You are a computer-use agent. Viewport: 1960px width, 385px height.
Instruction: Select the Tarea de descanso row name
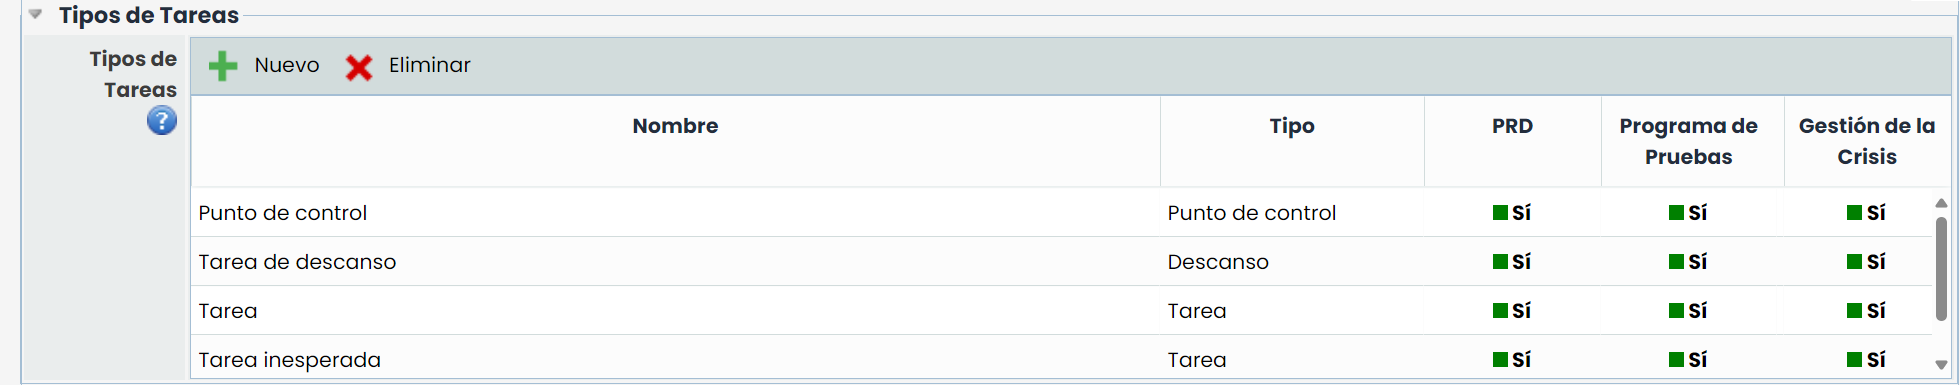(297, 262)
